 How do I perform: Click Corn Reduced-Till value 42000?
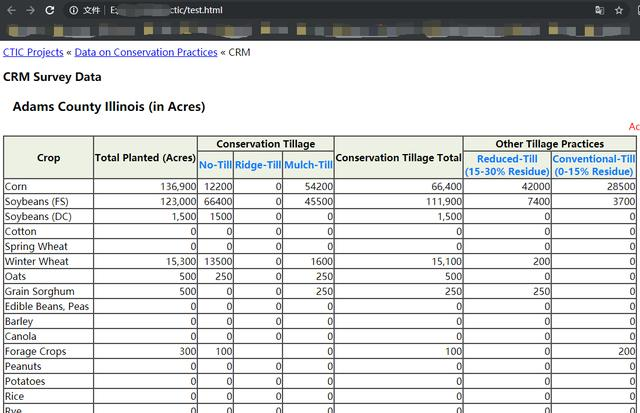tap(536, 187)
